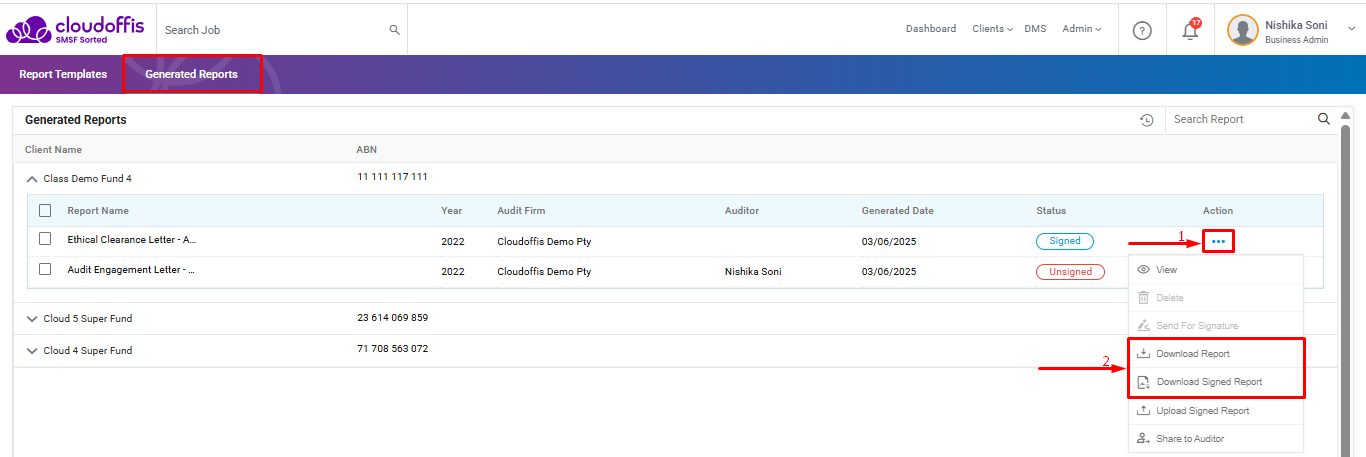1366x457 pixels.
Task: Open the DMS menu item
Action: [x=1035, y=29]
